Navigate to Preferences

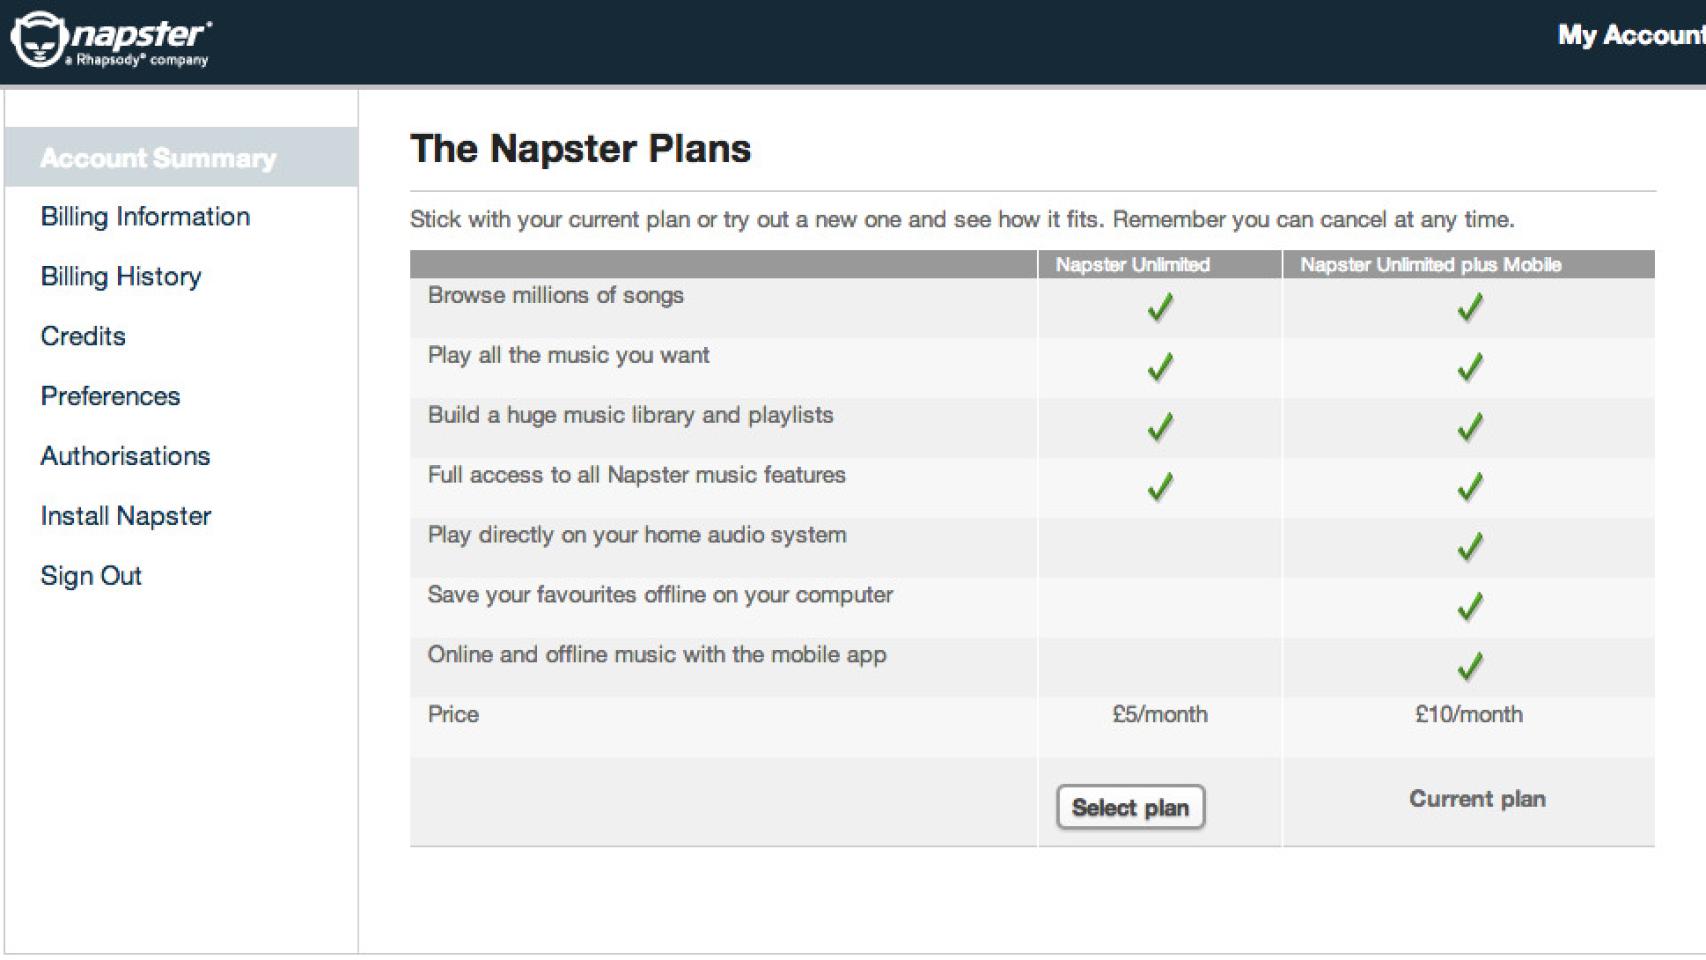coord(110,397)
